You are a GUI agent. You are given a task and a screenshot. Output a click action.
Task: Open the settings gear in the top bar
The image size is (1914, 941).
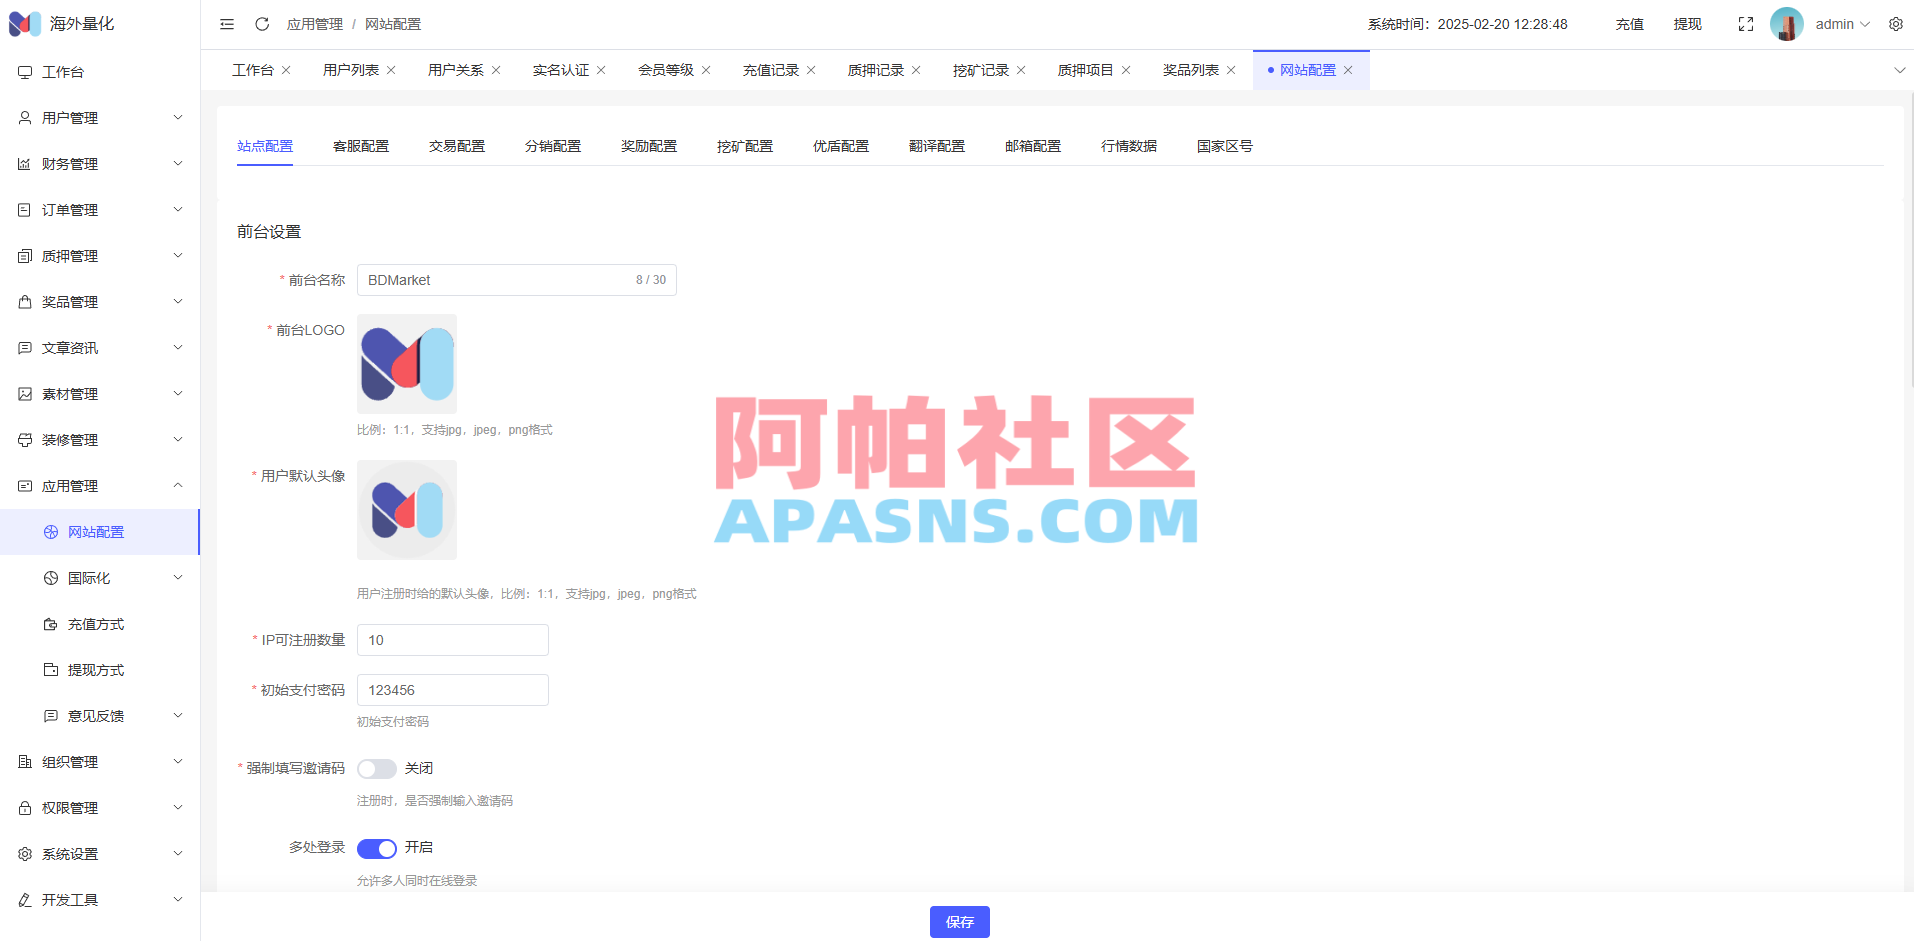pos(1896,23)
